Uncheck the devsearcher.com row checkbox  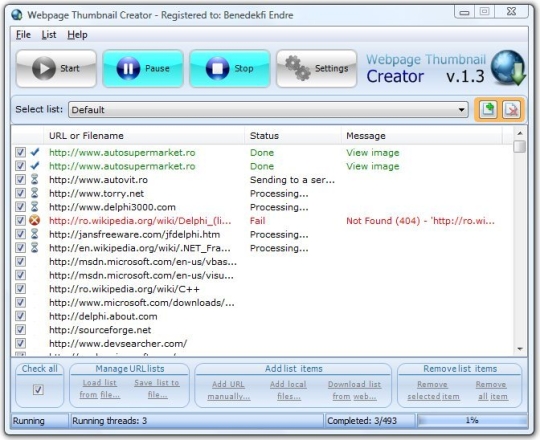point(20,343)
